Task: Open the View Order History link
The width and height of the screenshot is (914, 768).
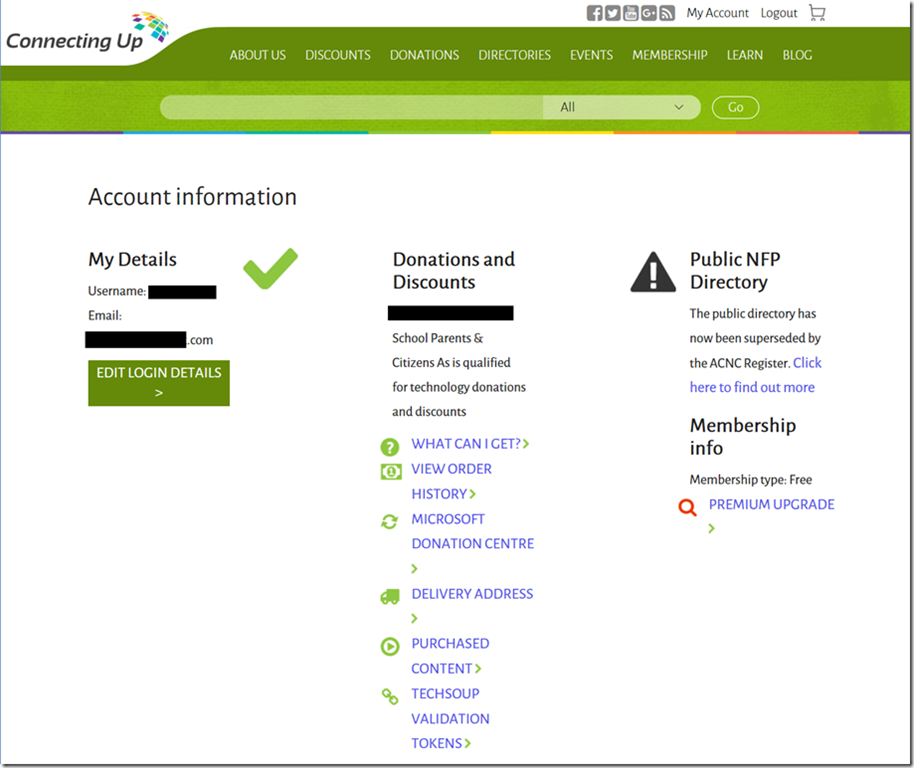Action: click(451, 480)
